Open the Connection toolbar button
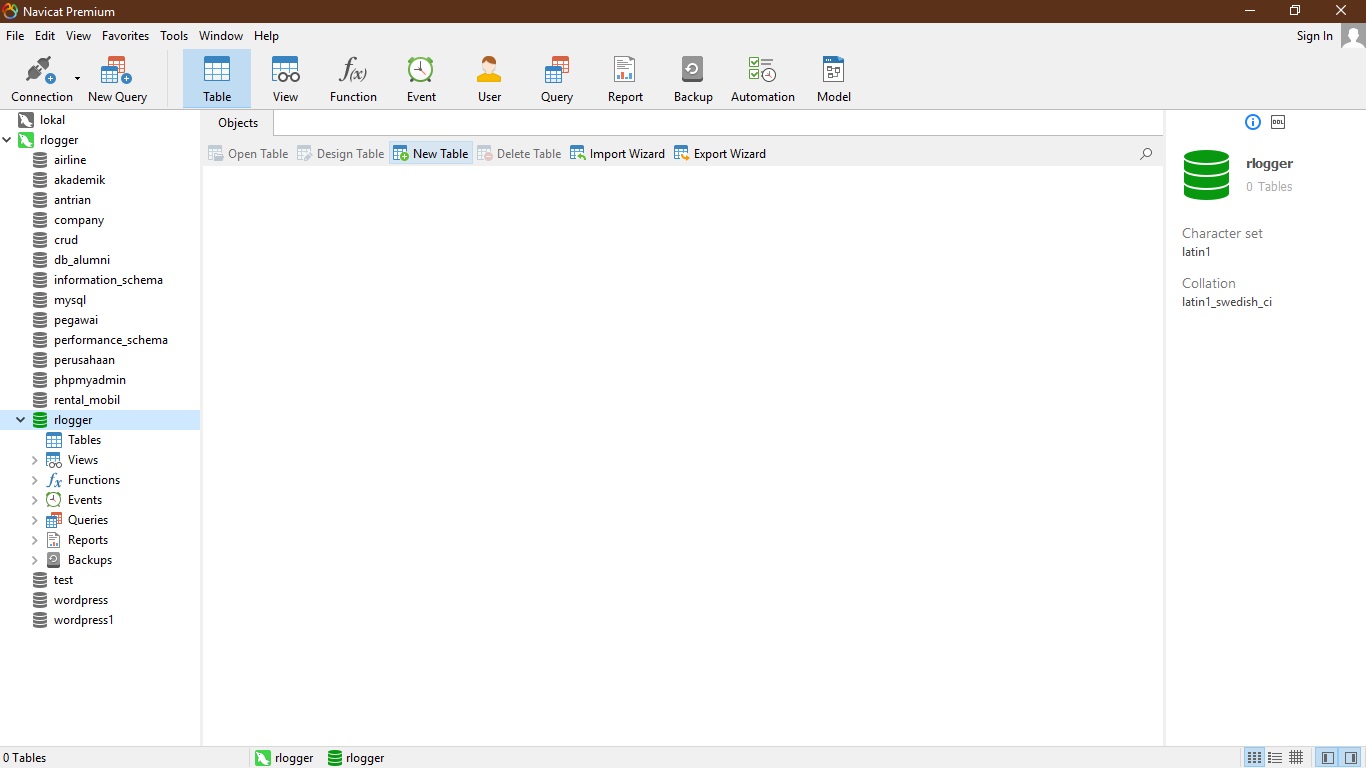The height and width of the screenshot is (768, 1366). tap(42, 79)
